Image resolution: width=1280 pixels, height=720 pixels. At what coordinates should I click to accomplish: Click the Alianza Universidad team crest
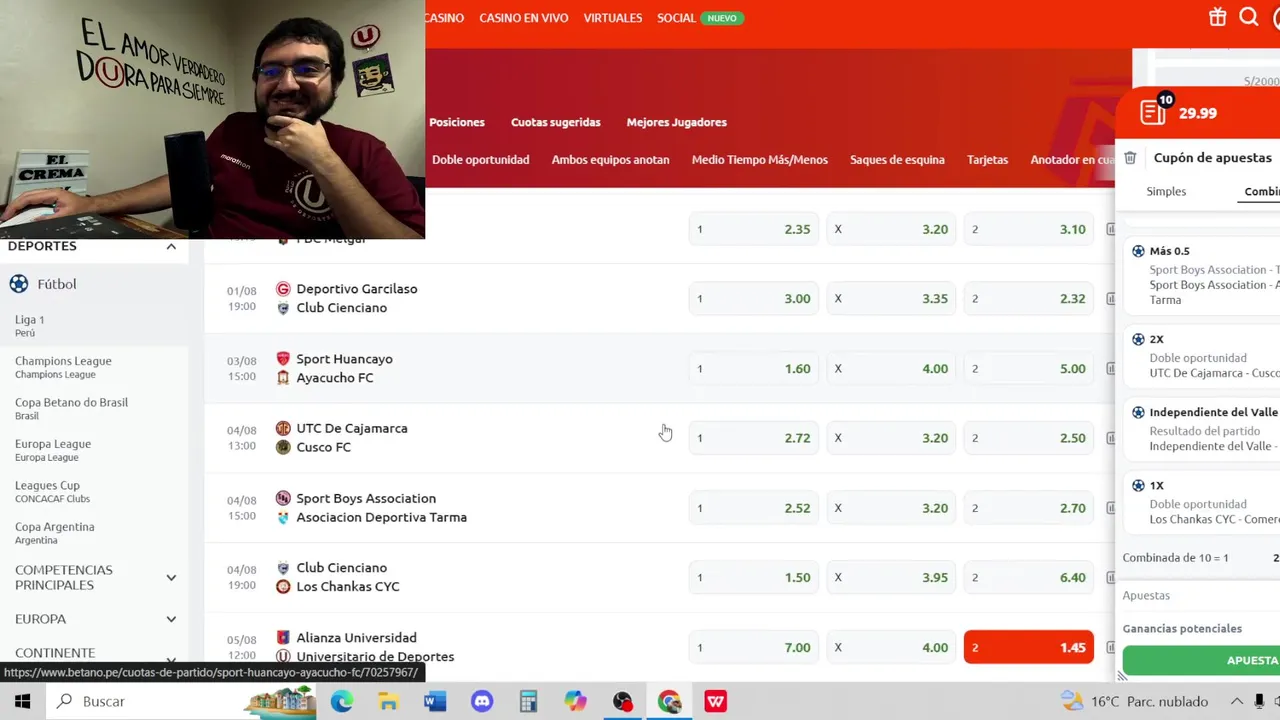tap(283, 637)
